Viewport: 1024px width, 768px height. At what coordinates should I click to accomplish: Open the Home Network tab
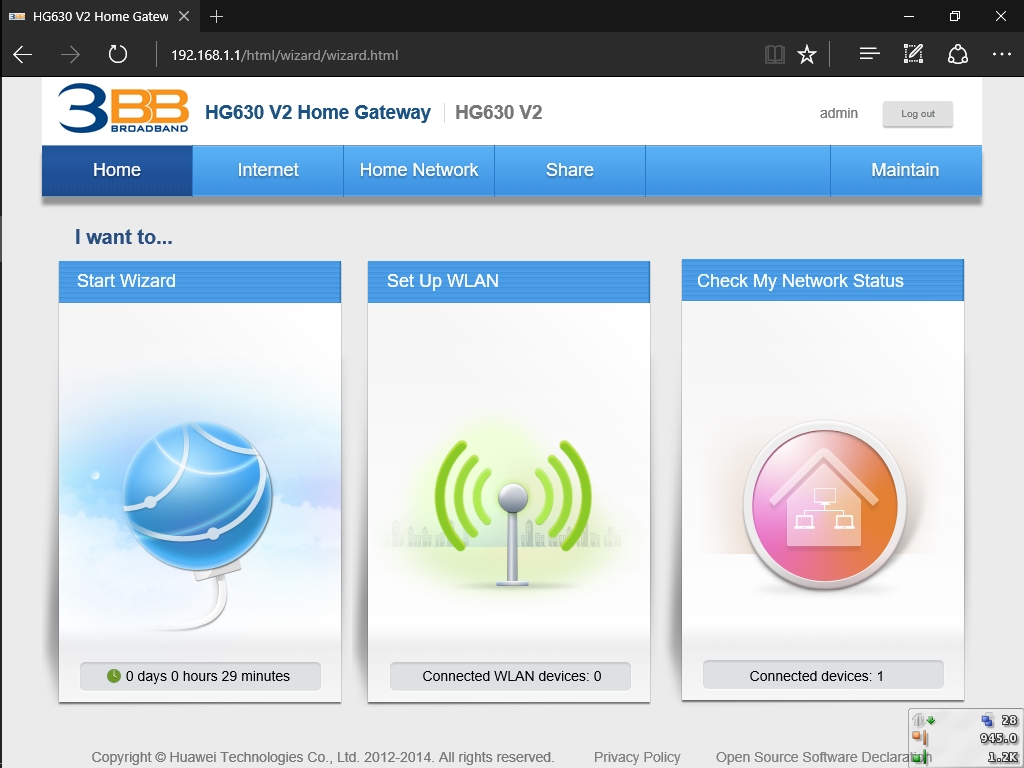[418, 170]
